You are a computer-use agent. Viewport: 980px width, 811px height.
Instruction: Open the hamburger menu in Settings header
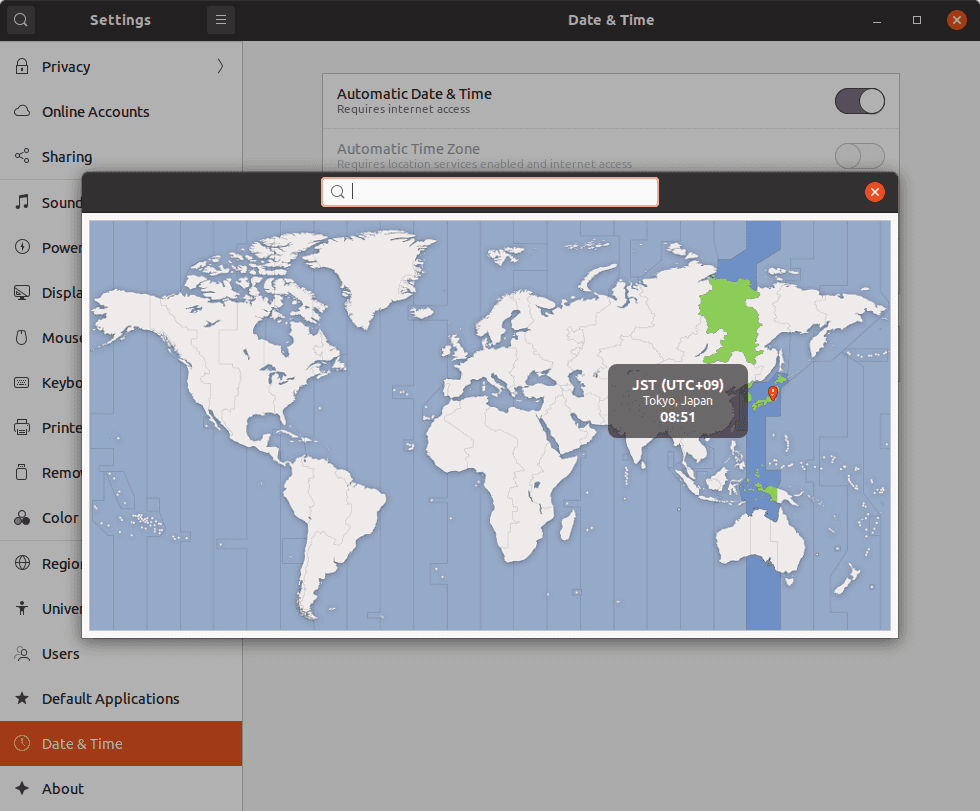click(x=221, y=20)
